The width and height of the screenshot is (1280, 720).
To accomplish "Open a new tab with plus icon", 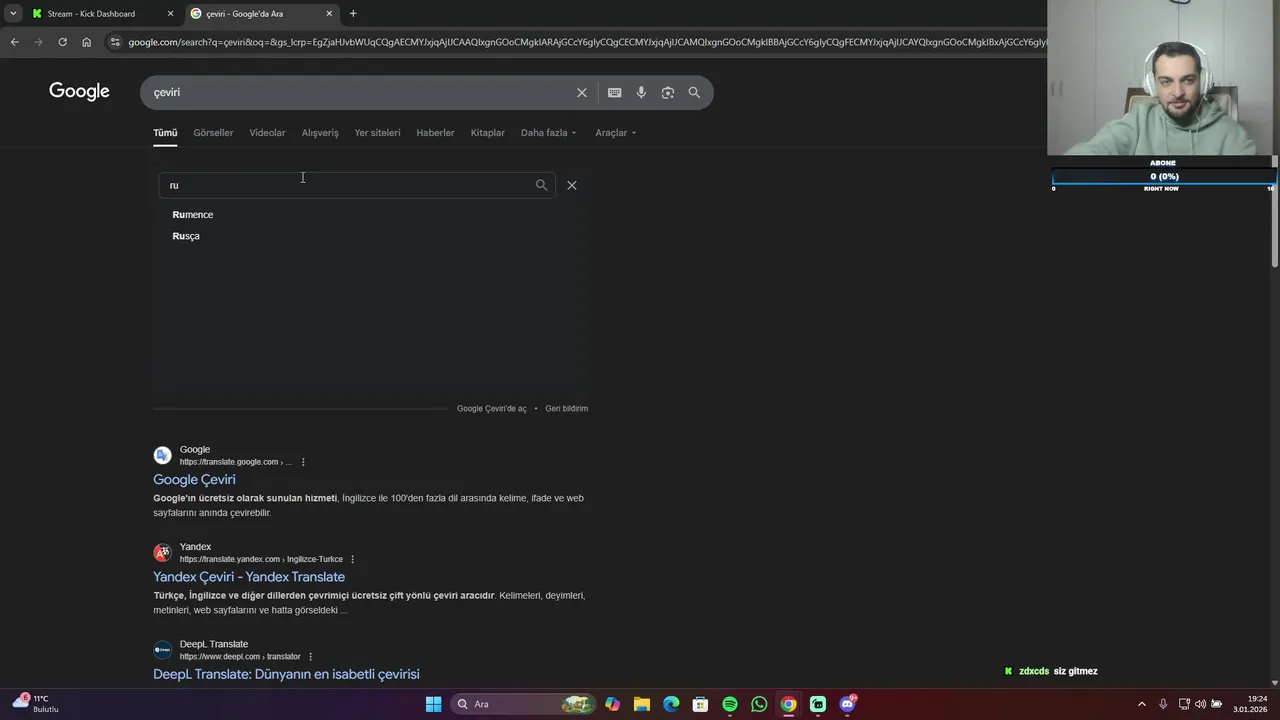I will [353, 13].
